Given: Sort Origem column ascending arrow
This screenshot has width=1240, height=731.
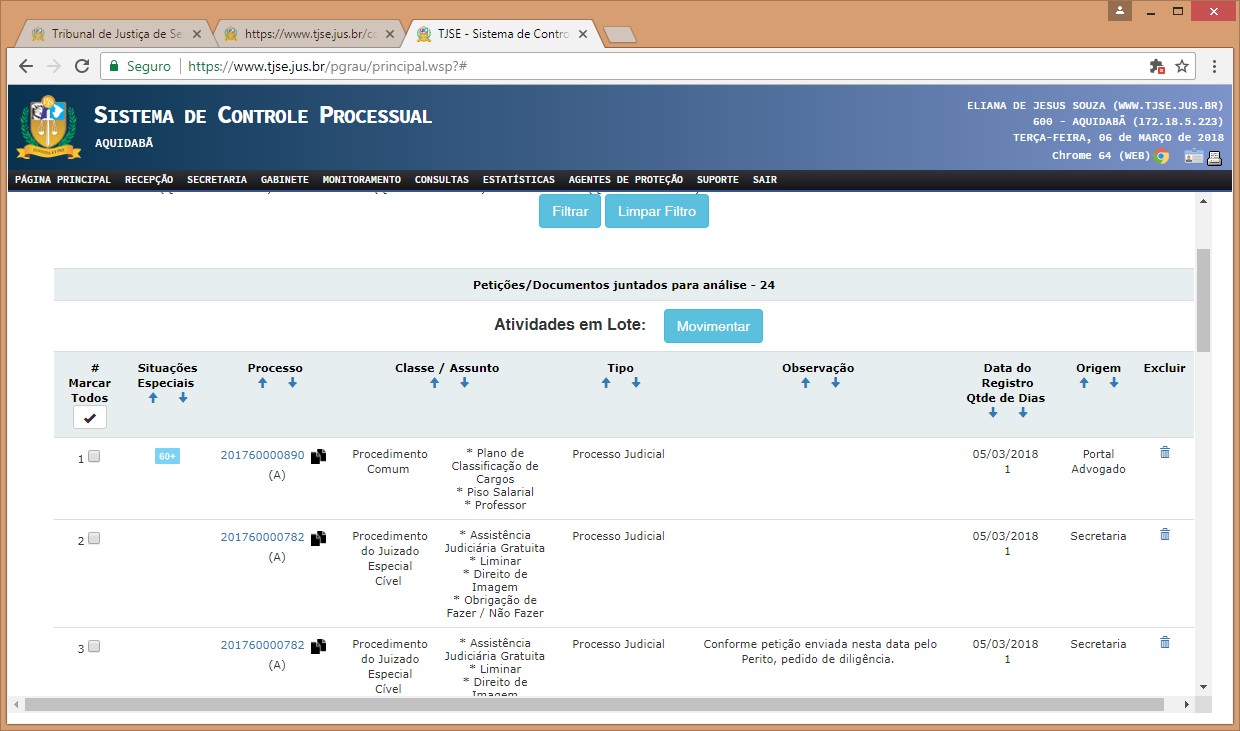Looking at the screenshot, I should coord(1084,383).
